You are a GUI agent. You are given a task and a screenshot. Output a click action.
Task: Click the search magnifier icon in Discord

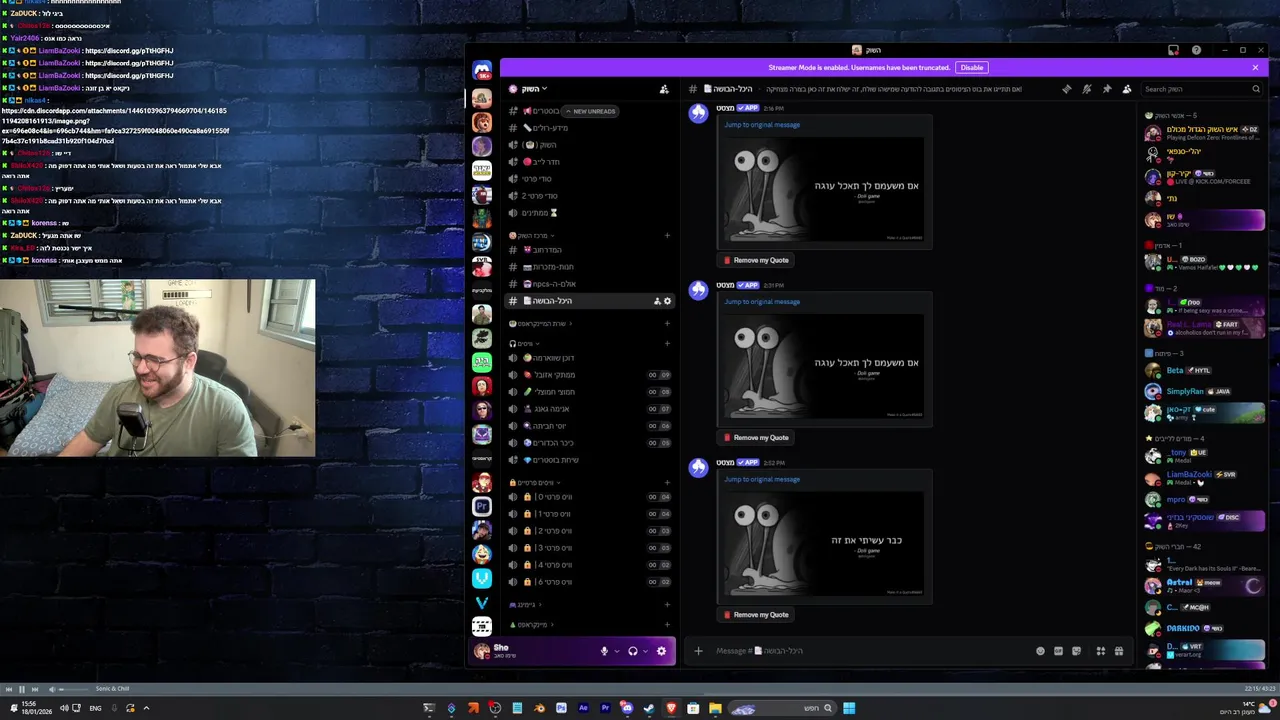(x=1256, y=89)
